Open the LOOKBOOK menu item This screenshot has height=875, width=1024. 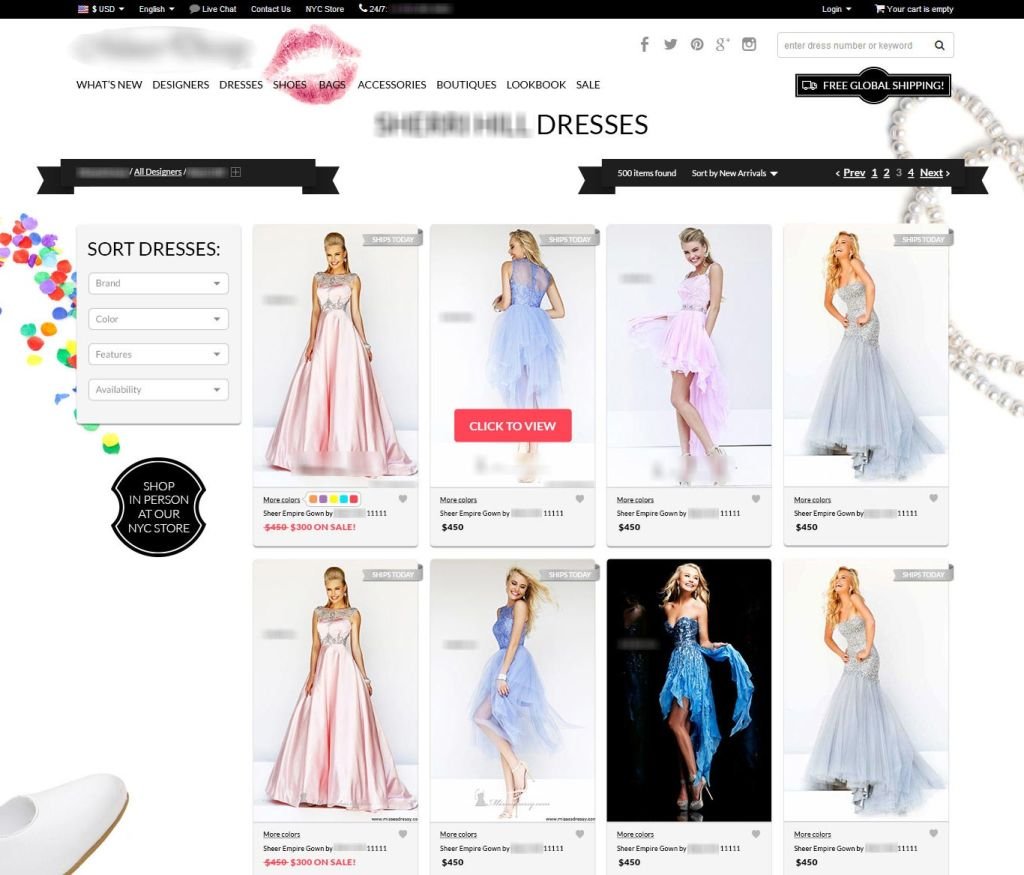click(x=535, y=85)
